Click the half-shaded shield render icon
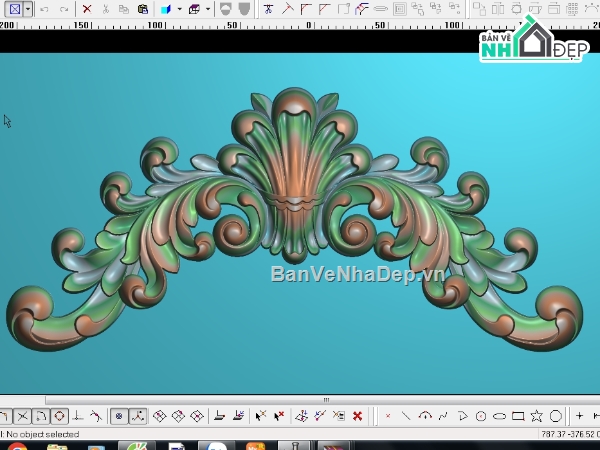Viewport: 600px width, 450px height. (225, 9)
